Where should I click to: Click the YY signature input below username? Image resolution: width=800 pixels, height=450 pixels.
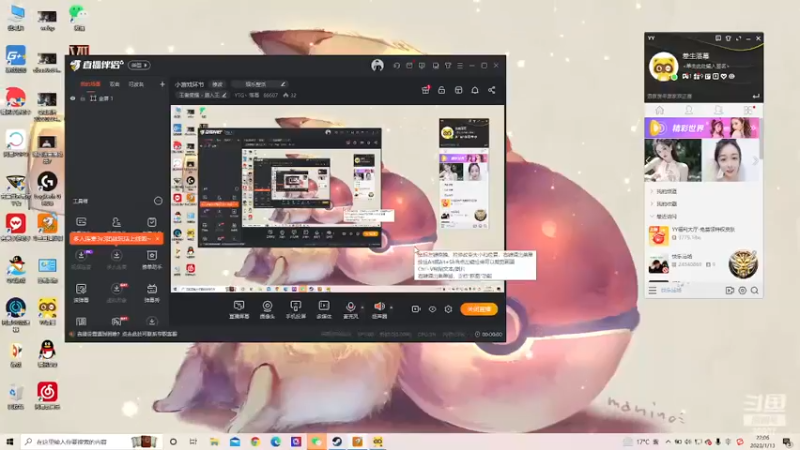click(x=707, y=66)
